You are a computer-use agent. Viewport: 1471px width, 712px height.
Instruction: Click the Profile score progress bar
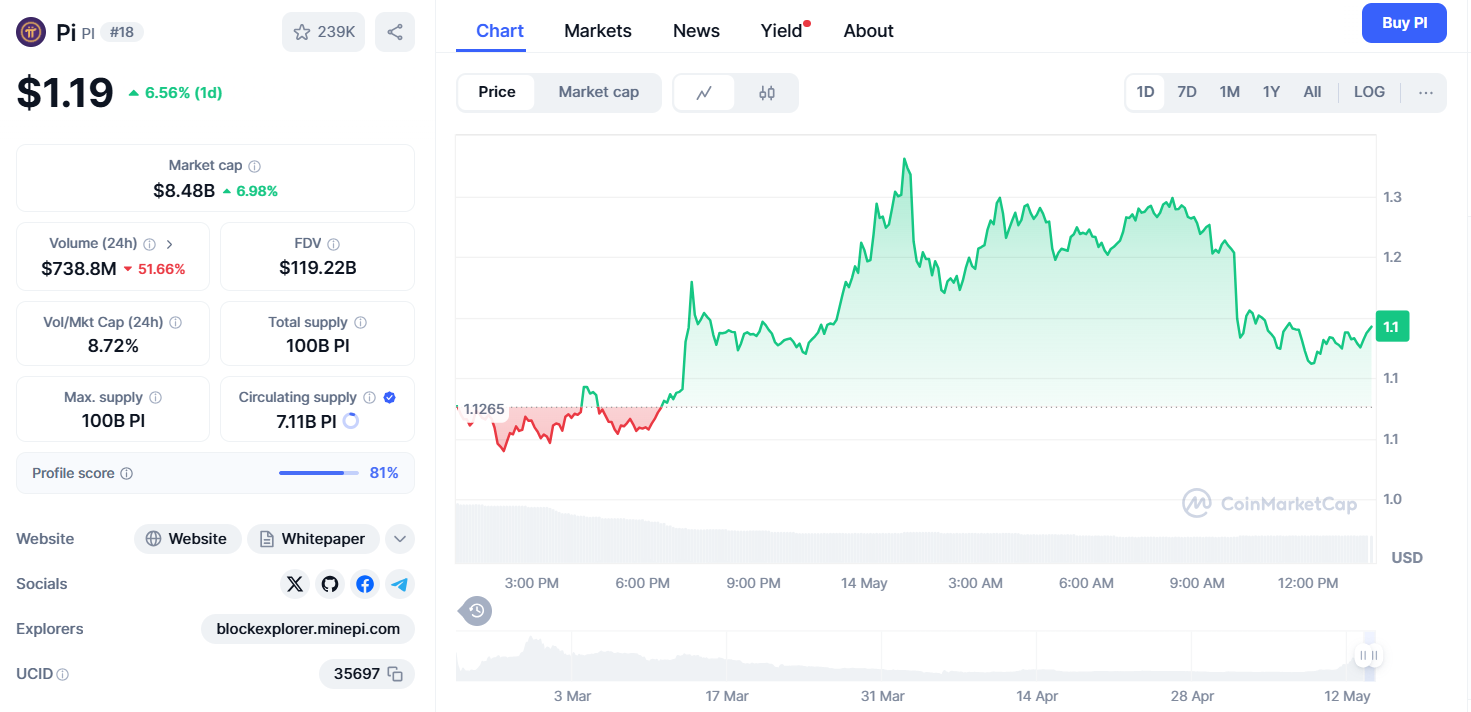(x=319, y=473)
